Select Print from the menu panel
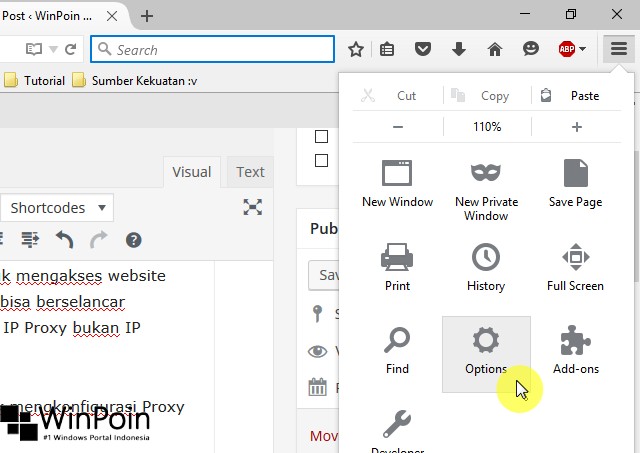 pos(397,267)
